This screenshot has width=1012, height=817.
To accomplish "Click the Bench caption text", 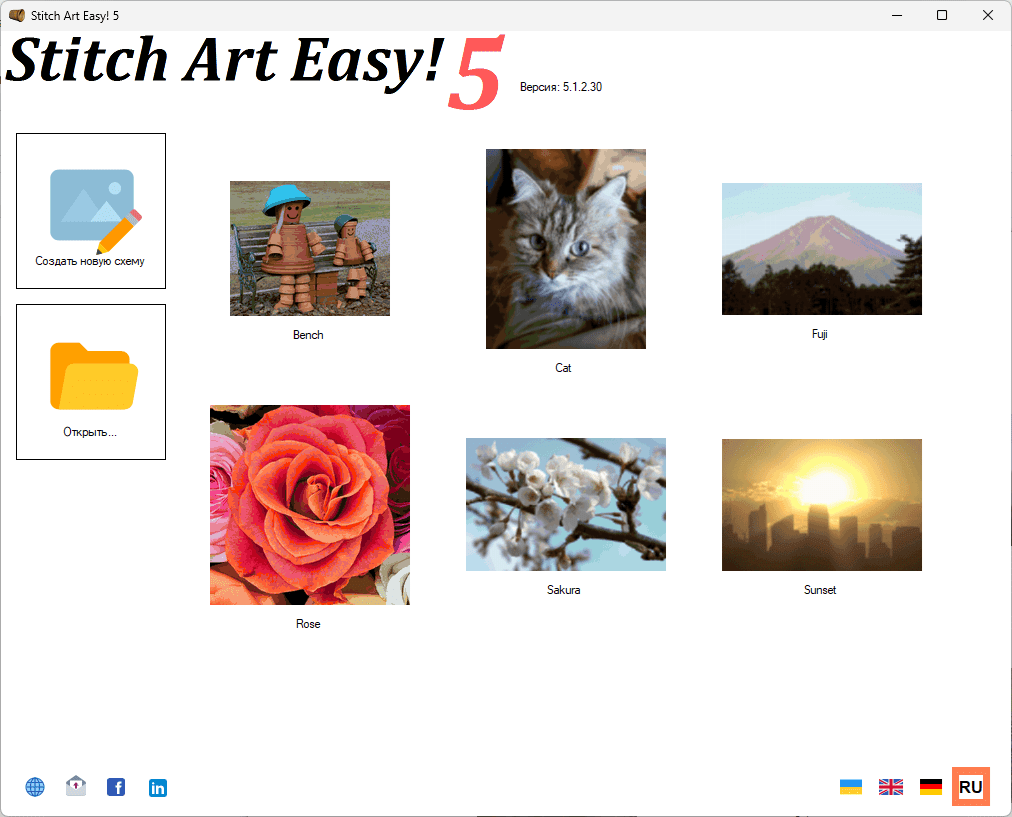I will [308, 335].
